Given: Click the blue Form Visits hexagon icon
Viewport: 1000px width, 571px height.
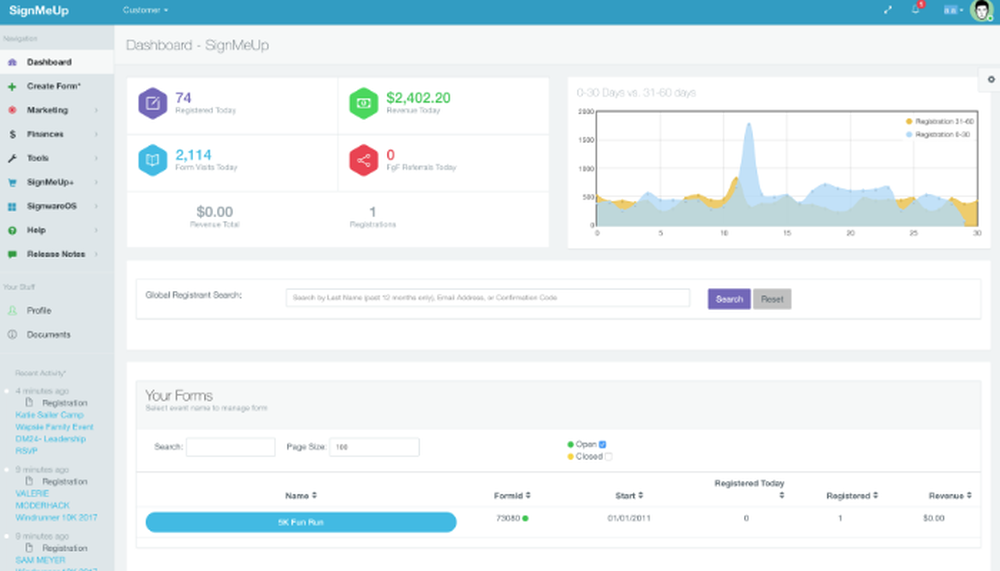Looking at the screenshot, I should point(152,160).
